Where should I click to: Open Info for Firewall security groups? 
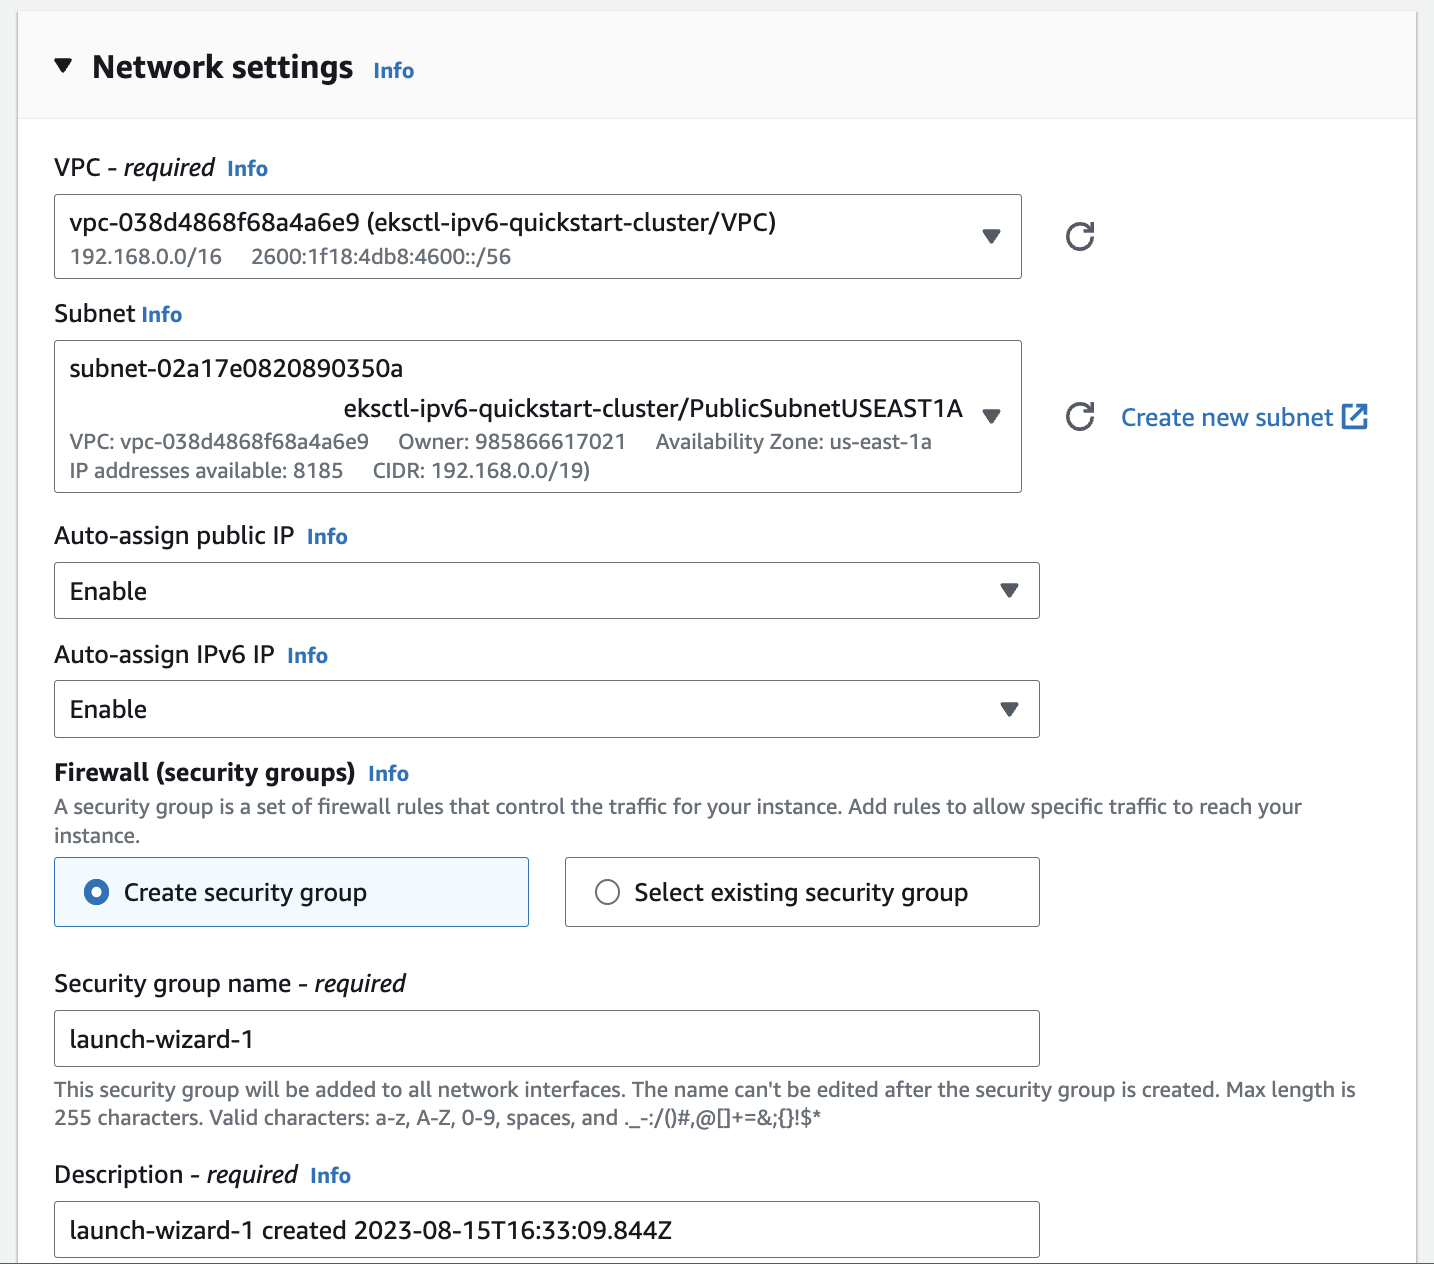tap(388, 773)
